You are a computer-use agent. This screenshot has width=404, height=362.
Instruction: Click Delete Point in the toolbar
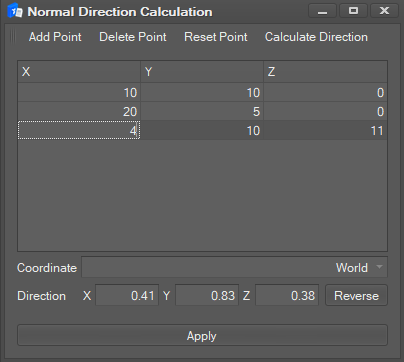tap(133, 37)
